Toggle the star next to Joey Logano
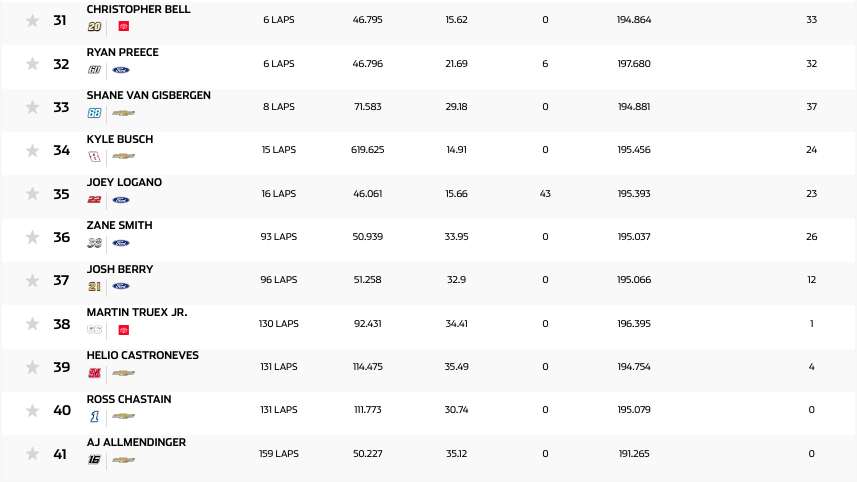857x482 pixels. click(x=32, y=194)
